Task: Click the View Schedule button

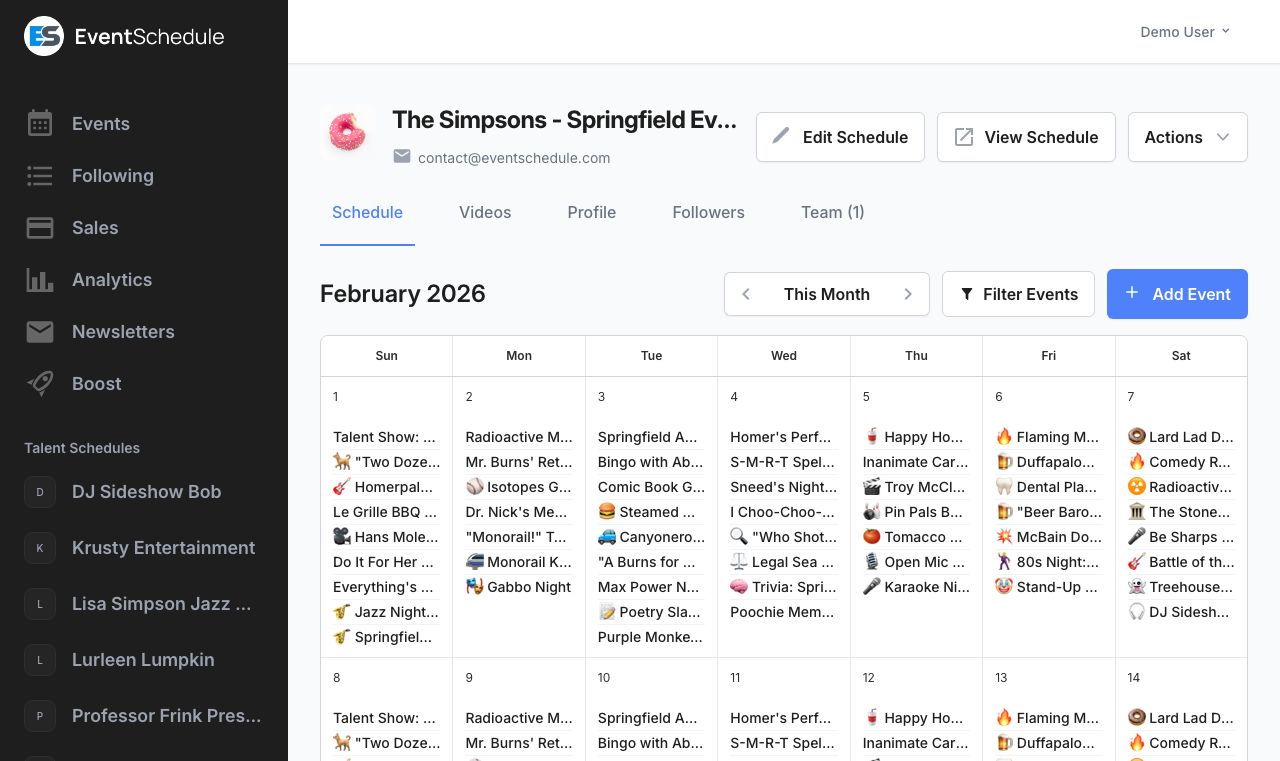Action: (x=1026, y=136)
